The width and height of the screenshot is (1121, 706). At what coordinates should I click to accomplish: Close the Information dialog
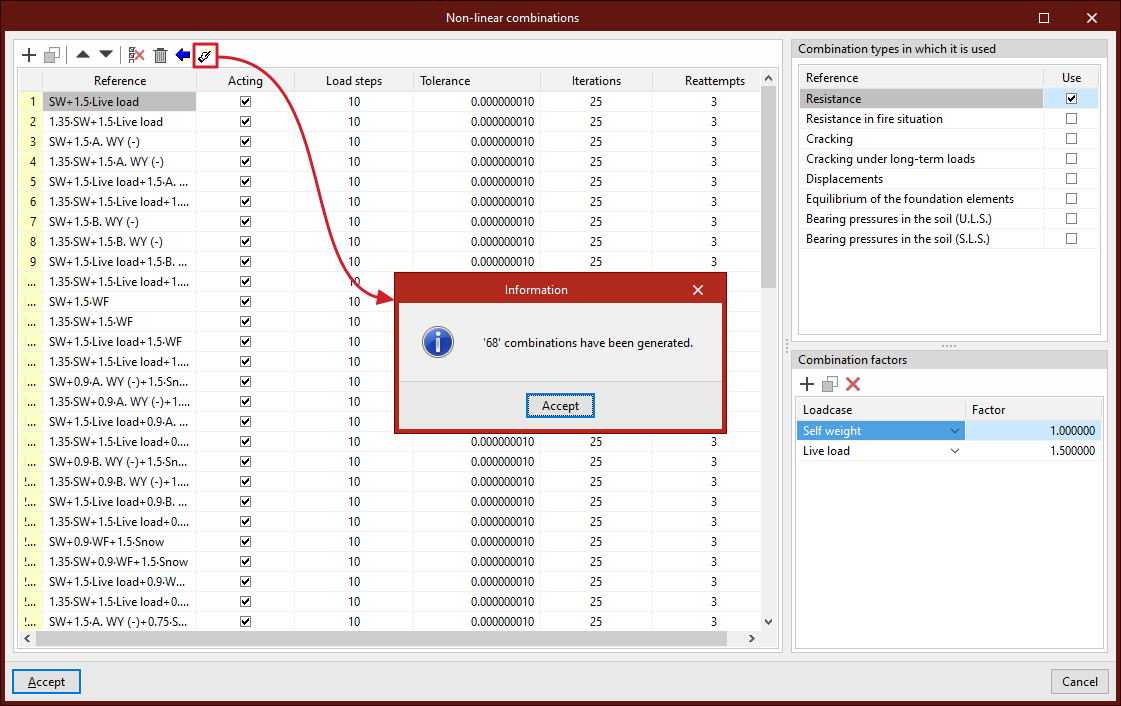(698, 289)
